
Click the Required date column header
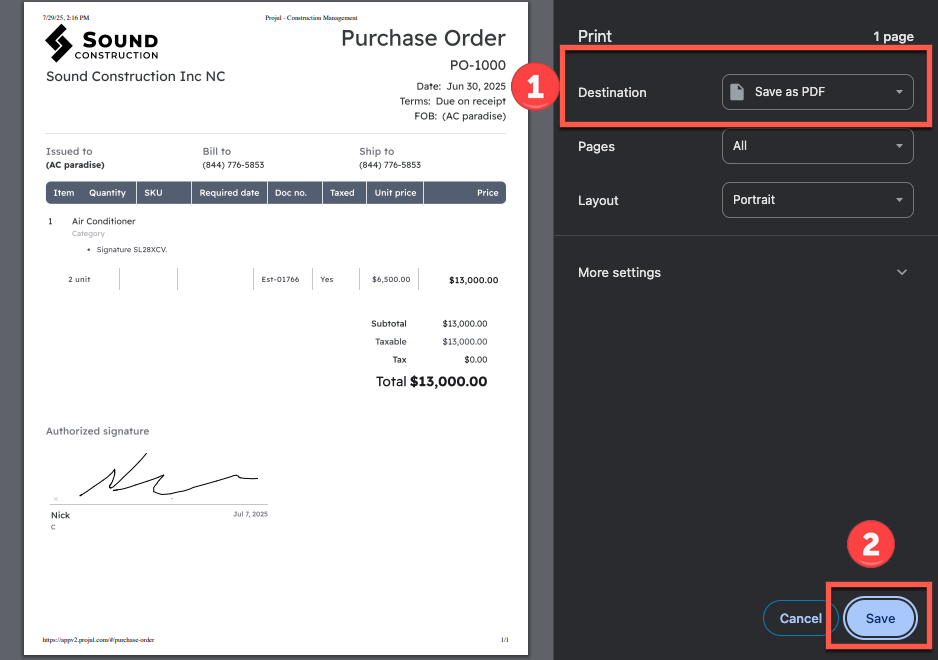229,193
